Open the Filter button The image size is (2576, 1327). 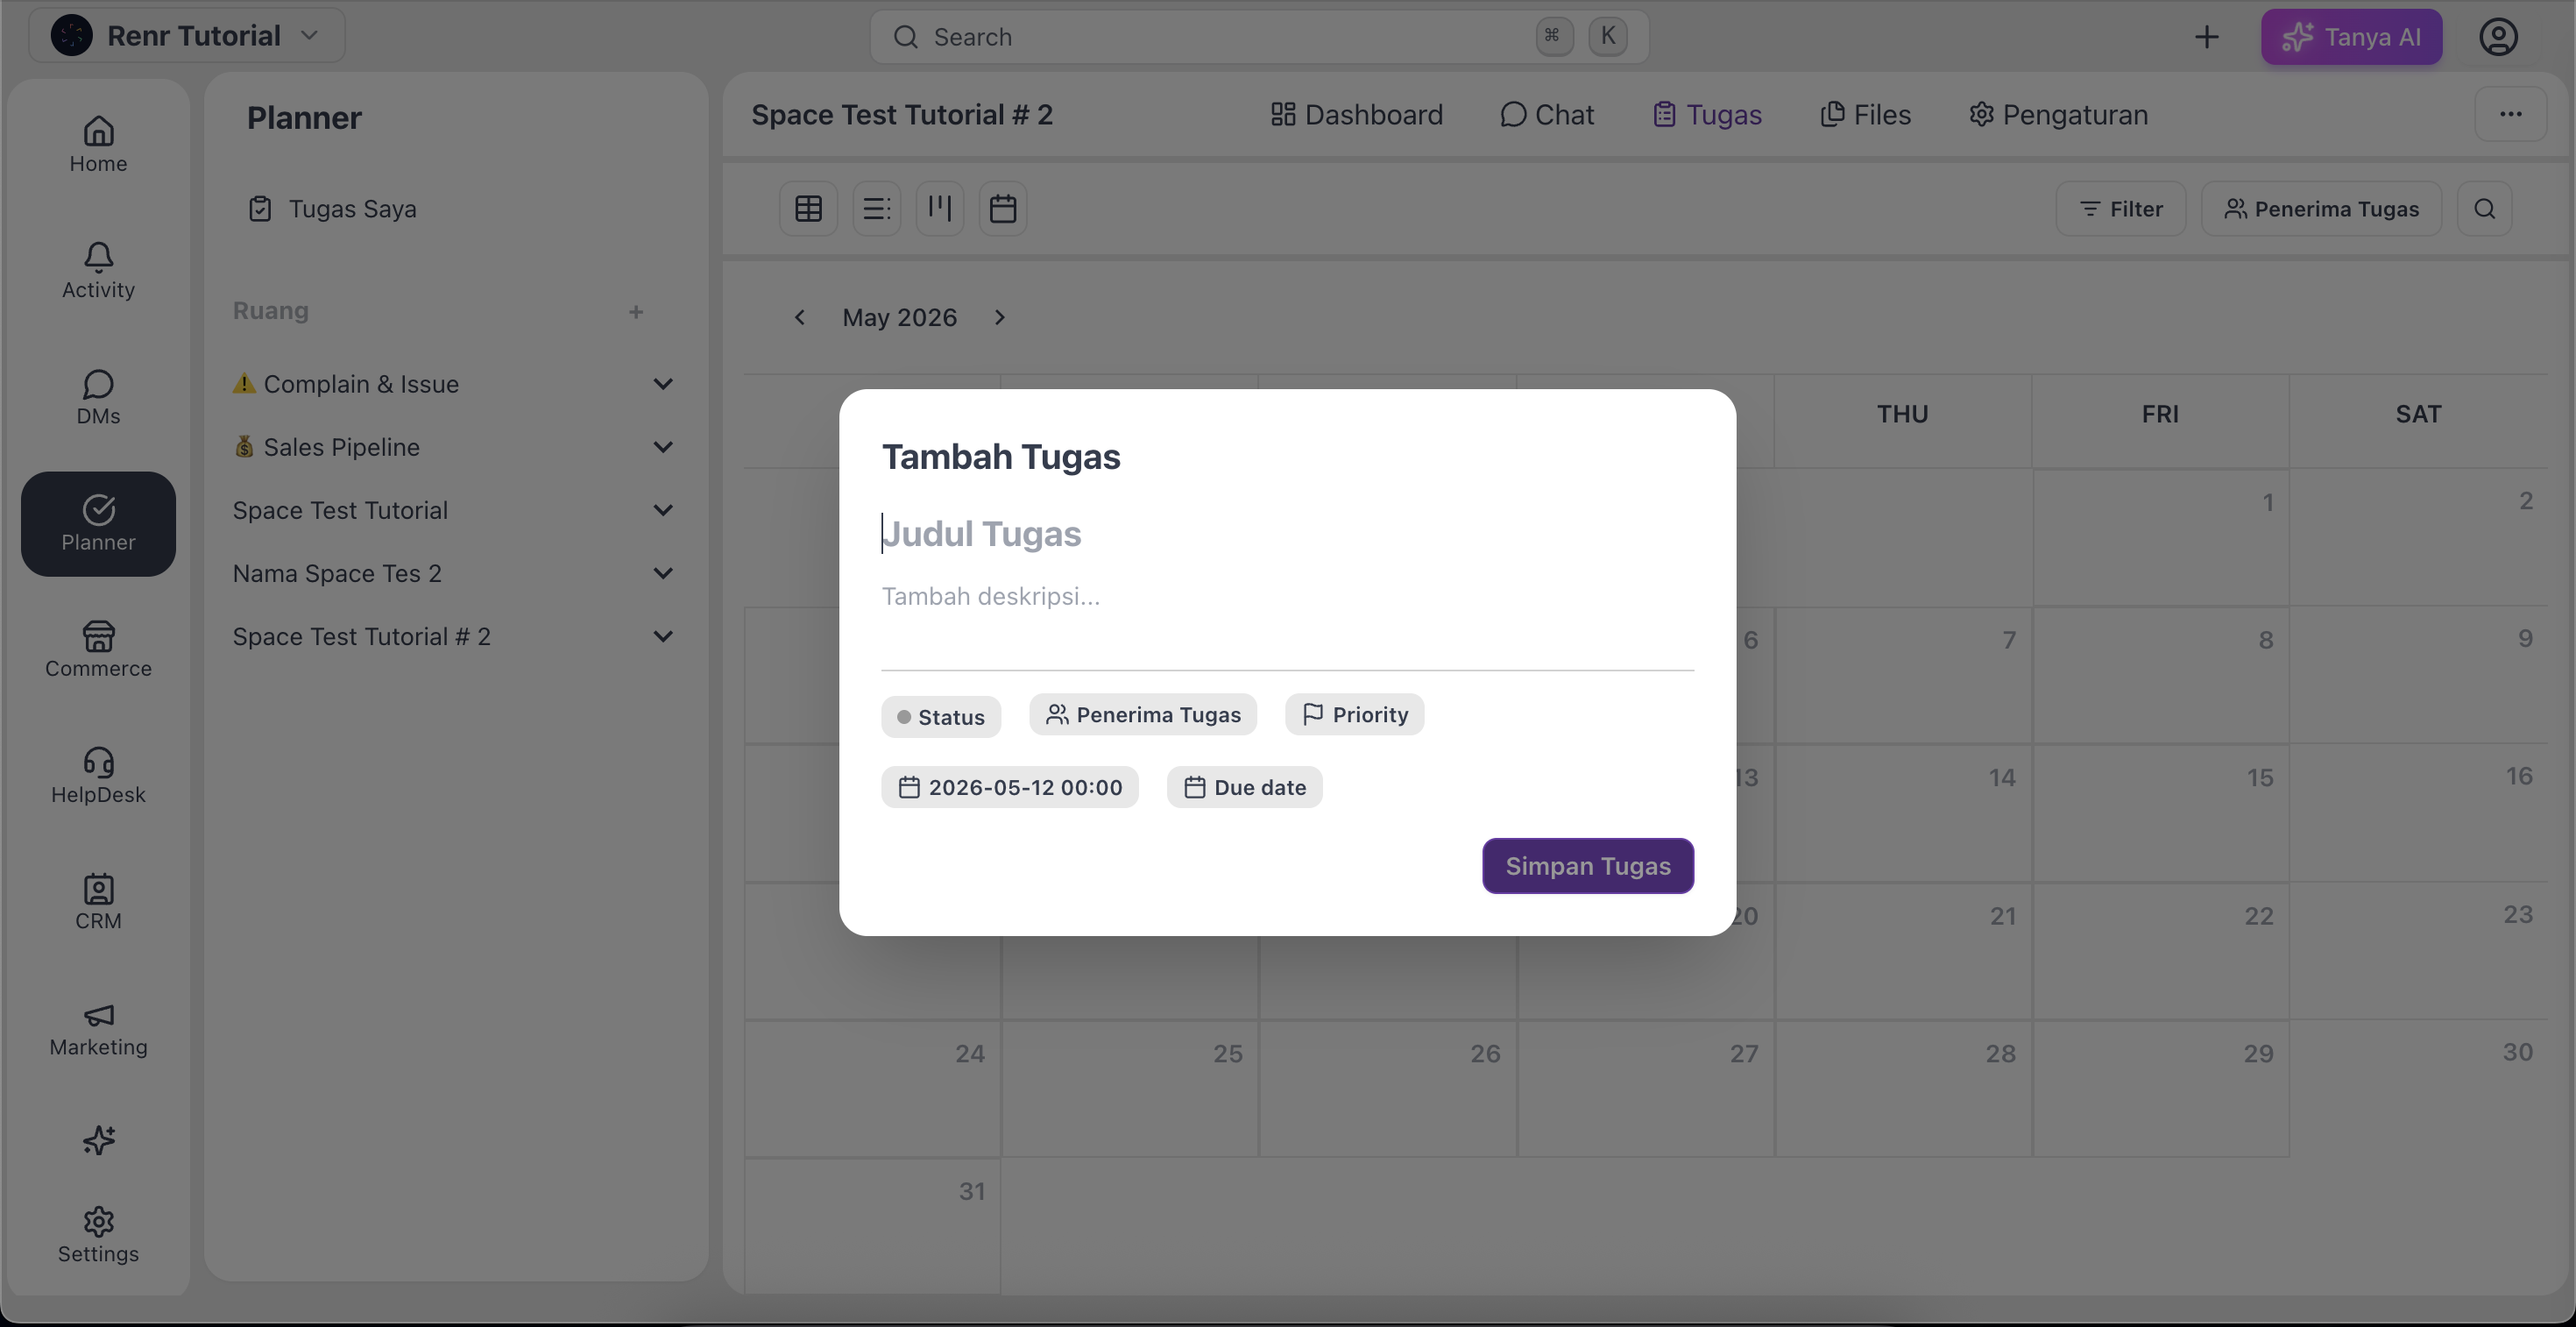tap(2120, 208)
